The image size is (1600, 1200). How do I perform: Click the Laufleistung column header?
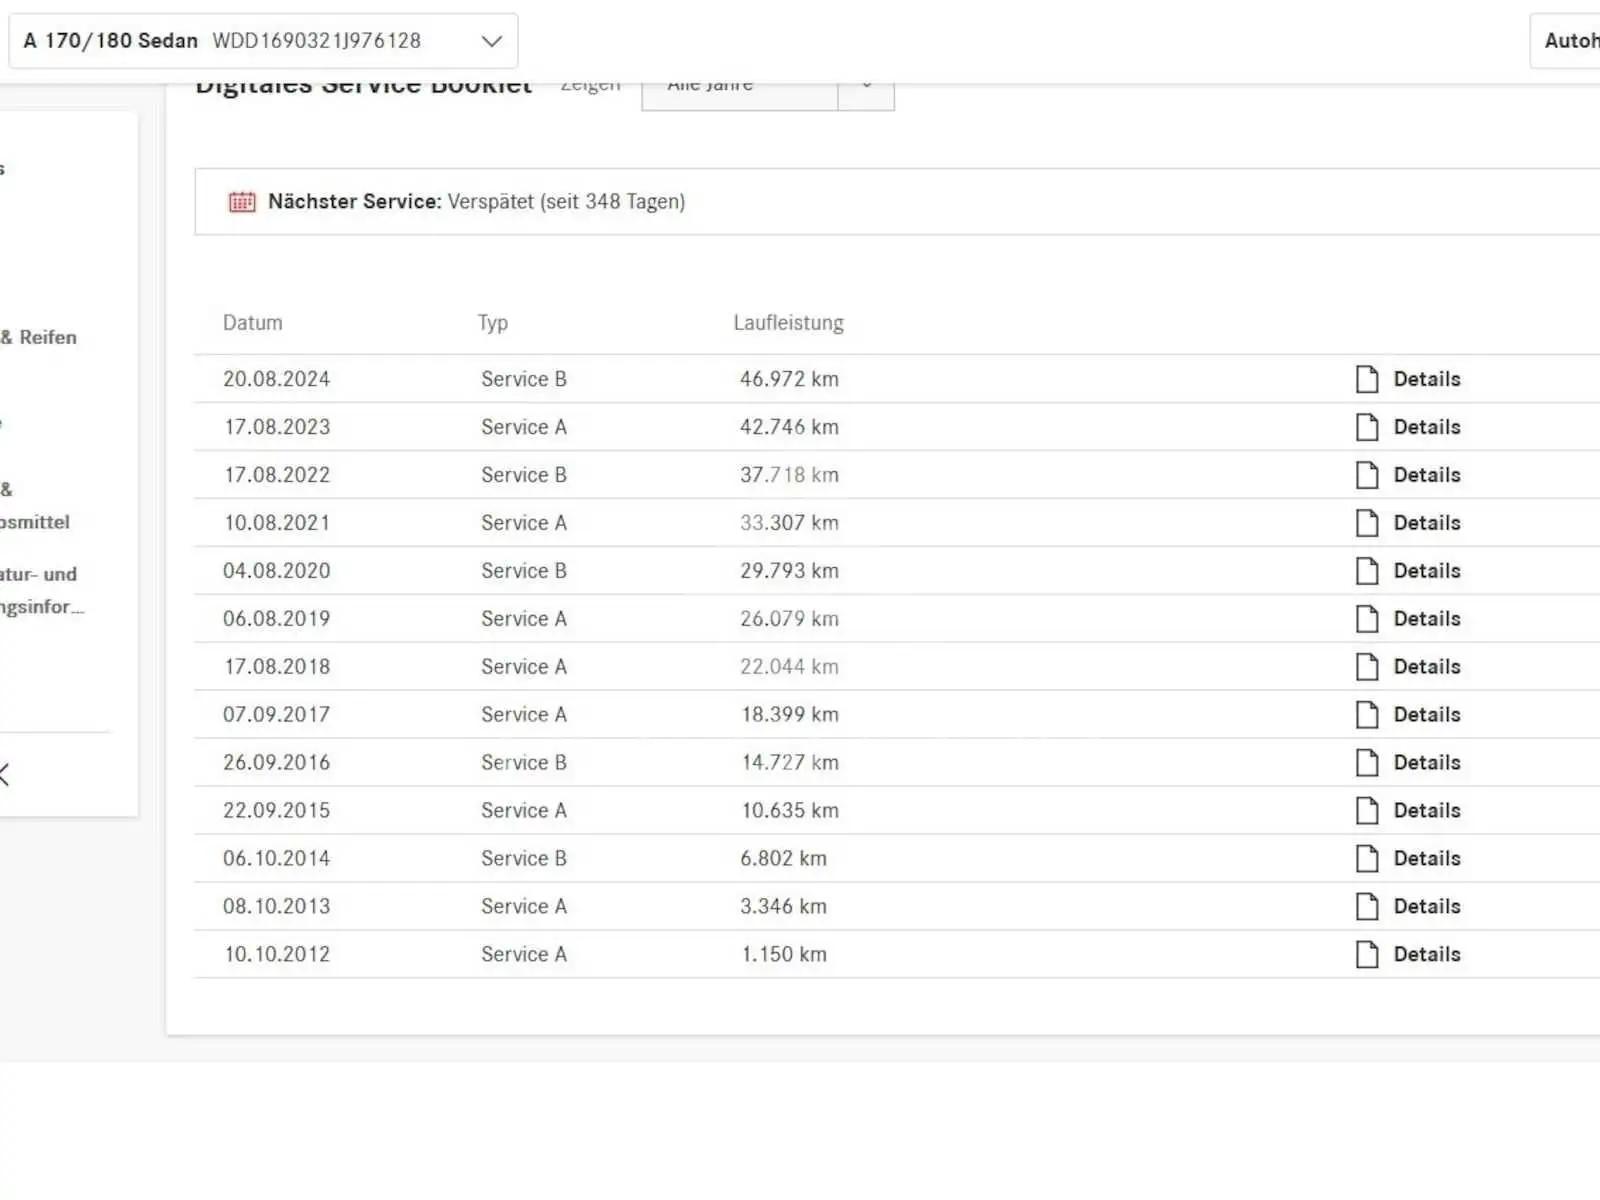click(789, 323)
